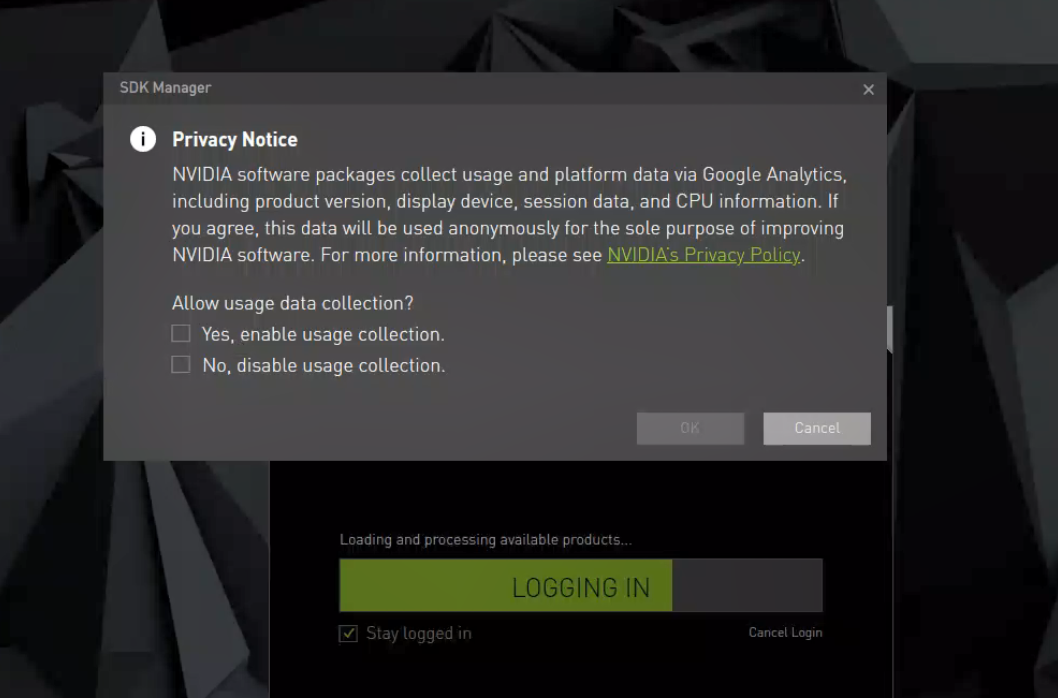Click 'Allow usage data collection?' text
Viewport: 1058px width, 698px height.
(x=292, y=303)
